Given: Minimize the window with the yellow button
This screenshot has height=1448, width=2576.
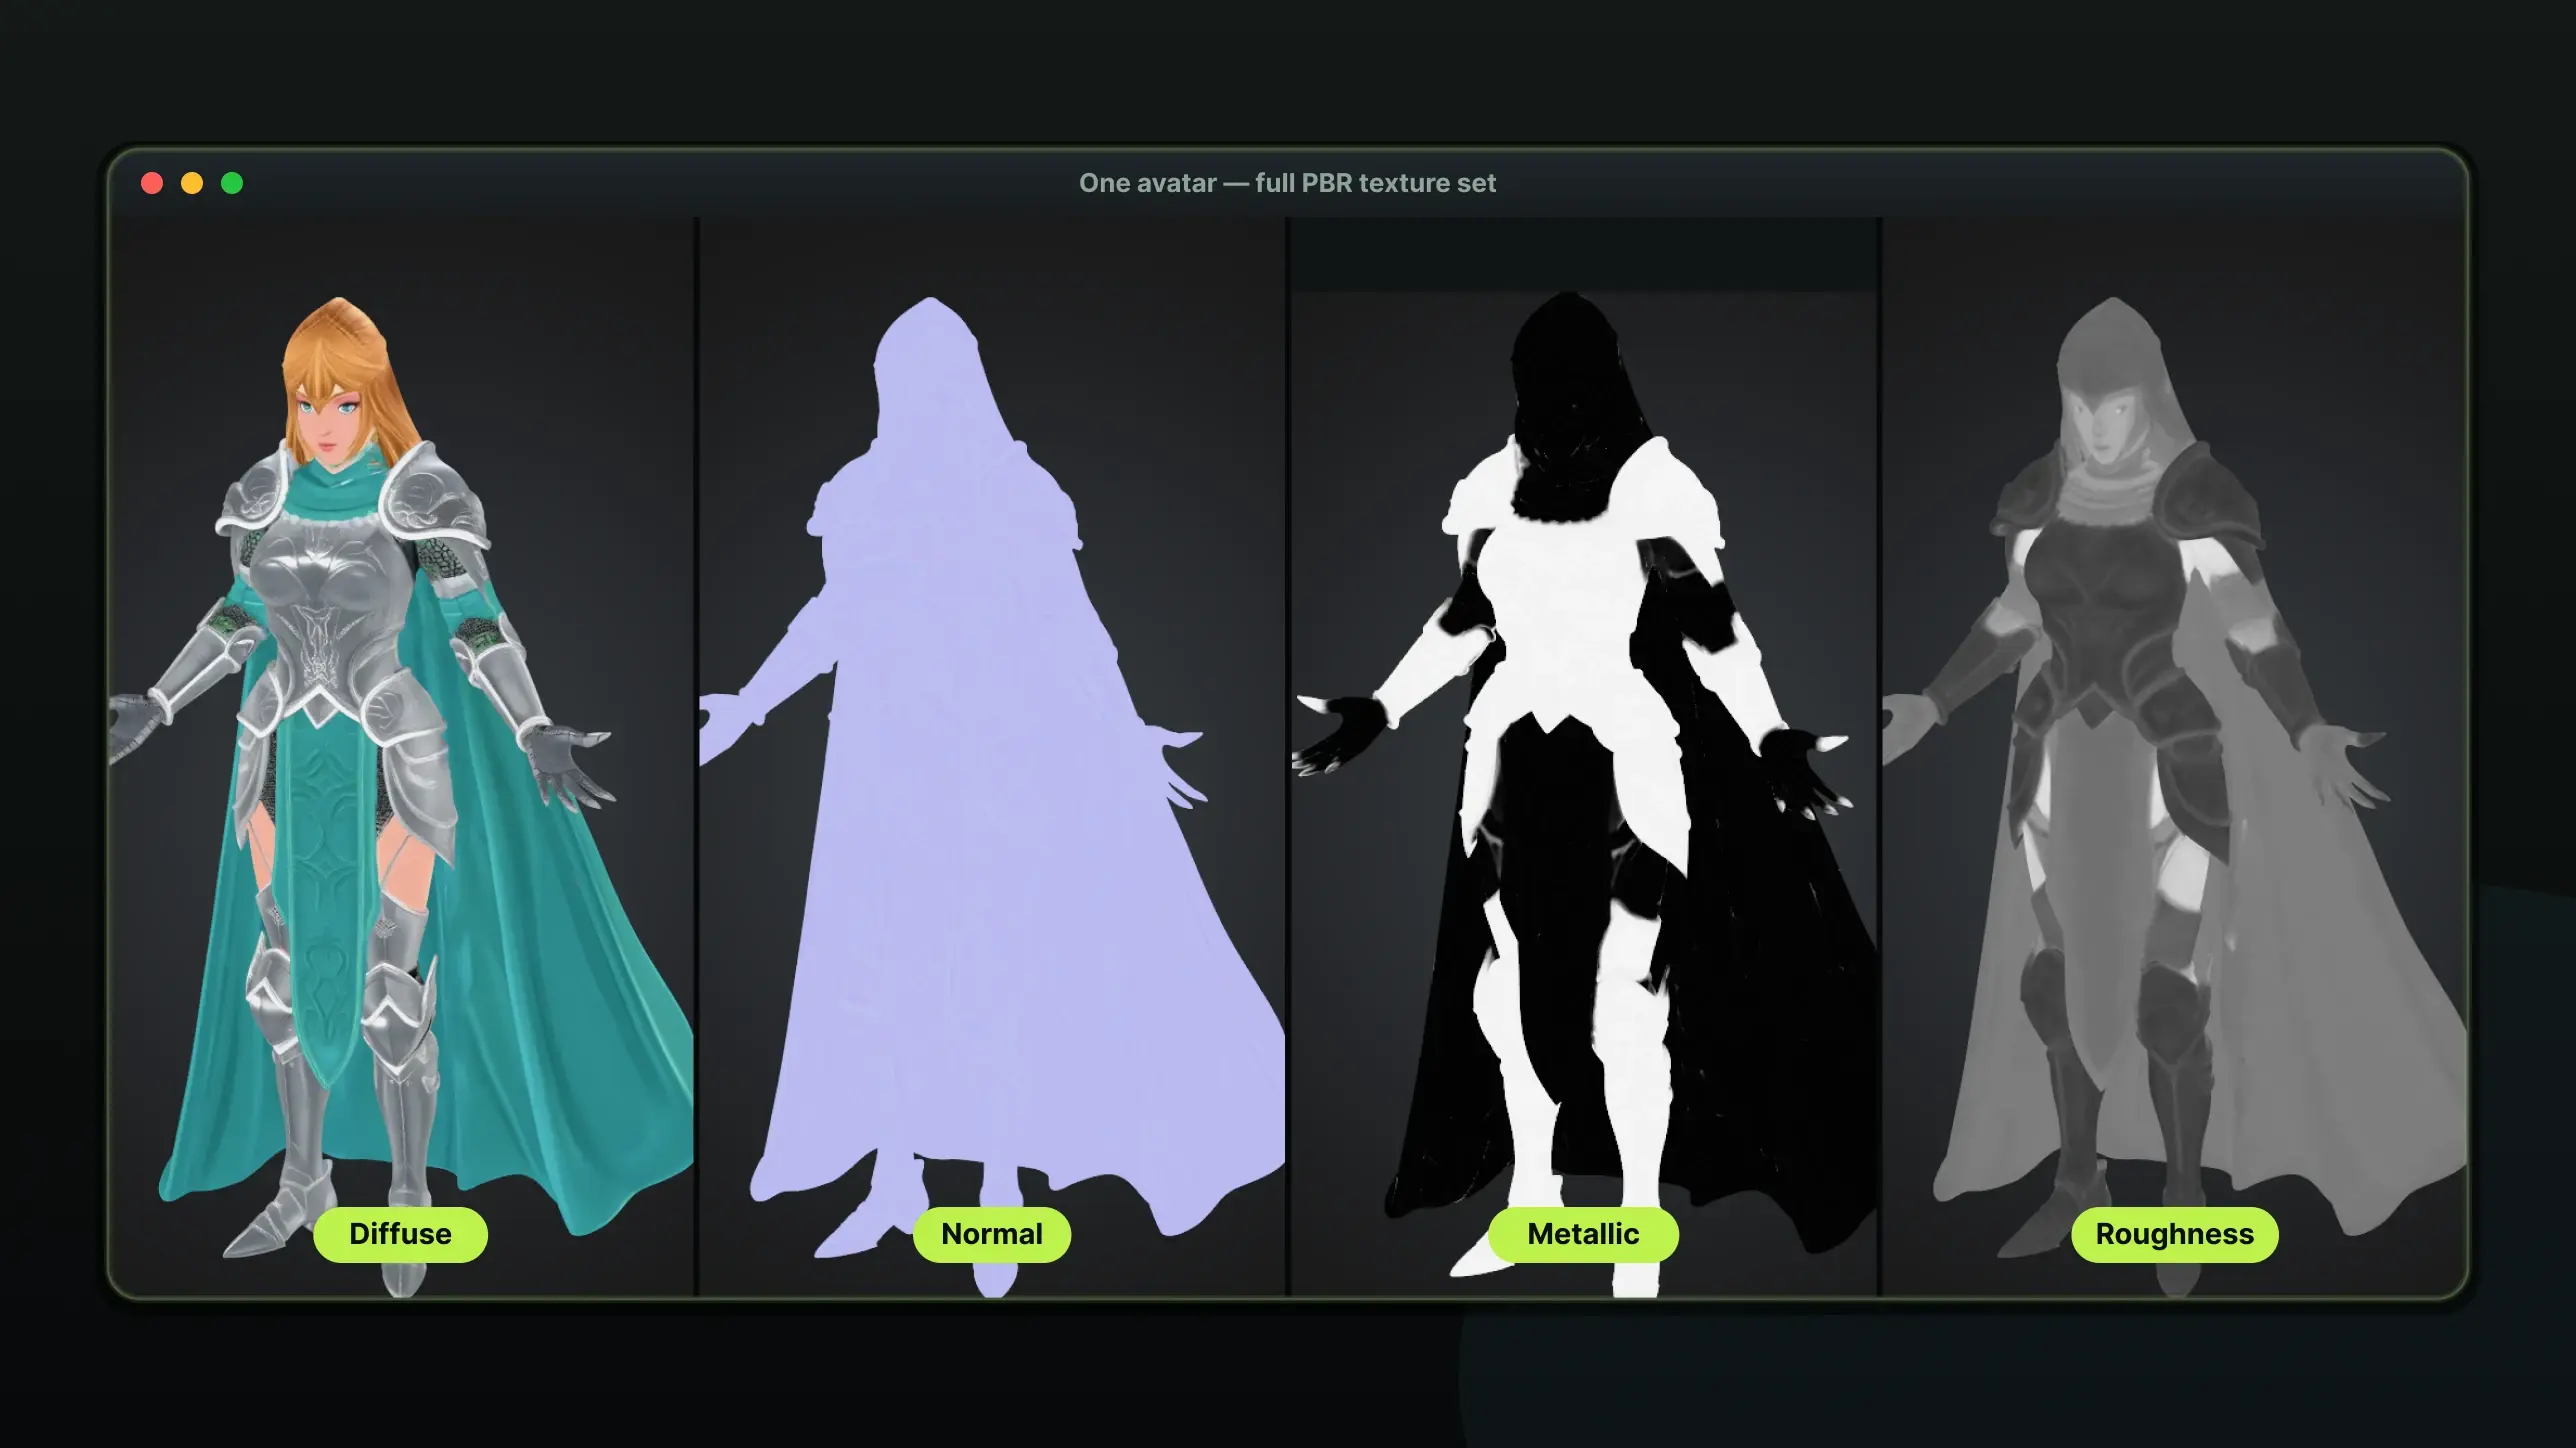Looking at the screenshot, I should (192, 183).
